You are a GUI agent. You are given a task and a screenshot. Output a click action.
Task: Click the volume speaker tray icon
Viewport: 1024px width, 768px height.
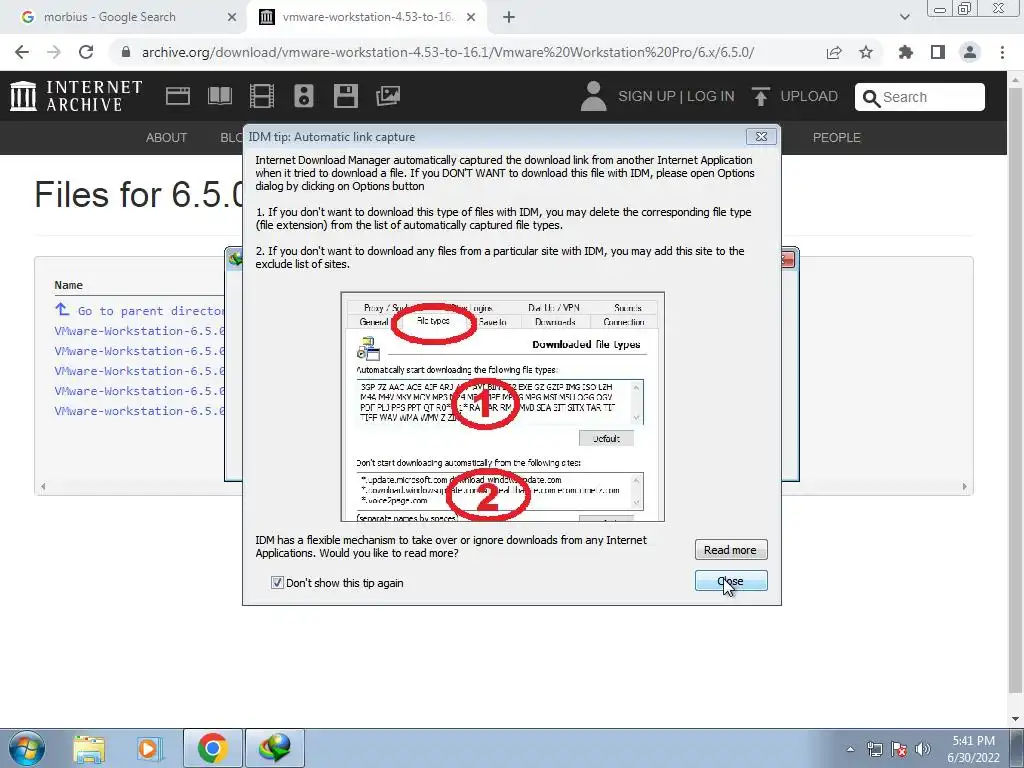922,749
